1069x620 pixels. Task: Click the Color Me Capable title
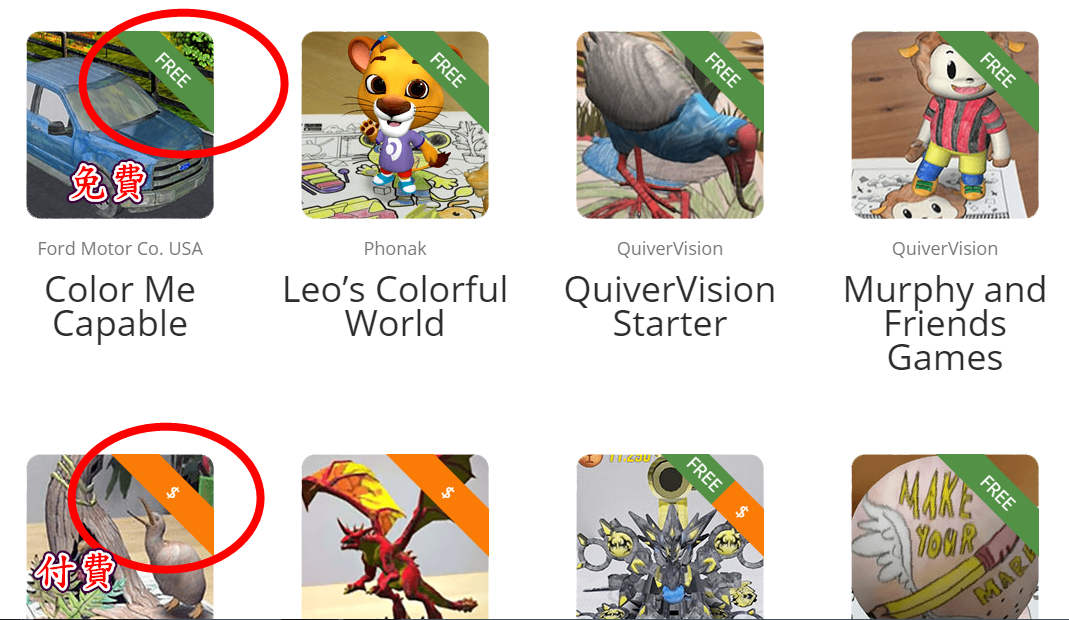tap(120, 306)
